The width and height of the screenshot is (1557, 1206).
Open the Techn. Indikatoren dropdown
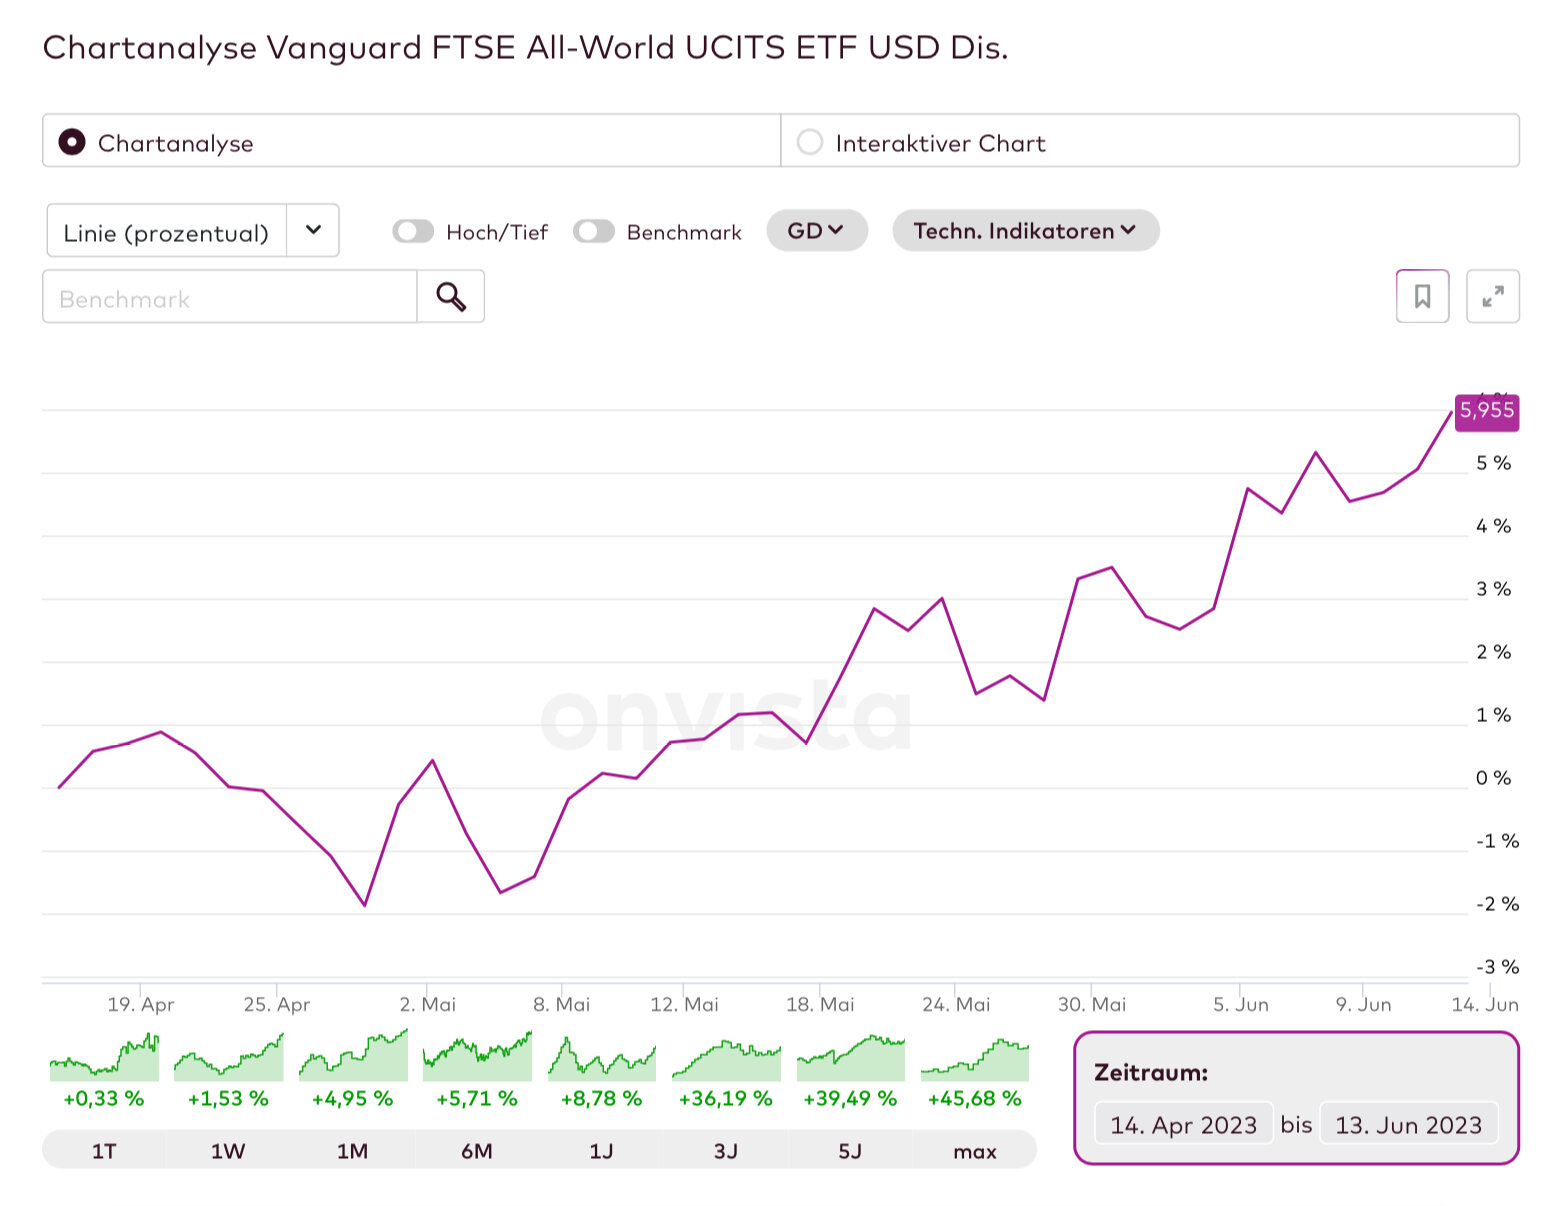(1025, 231)
